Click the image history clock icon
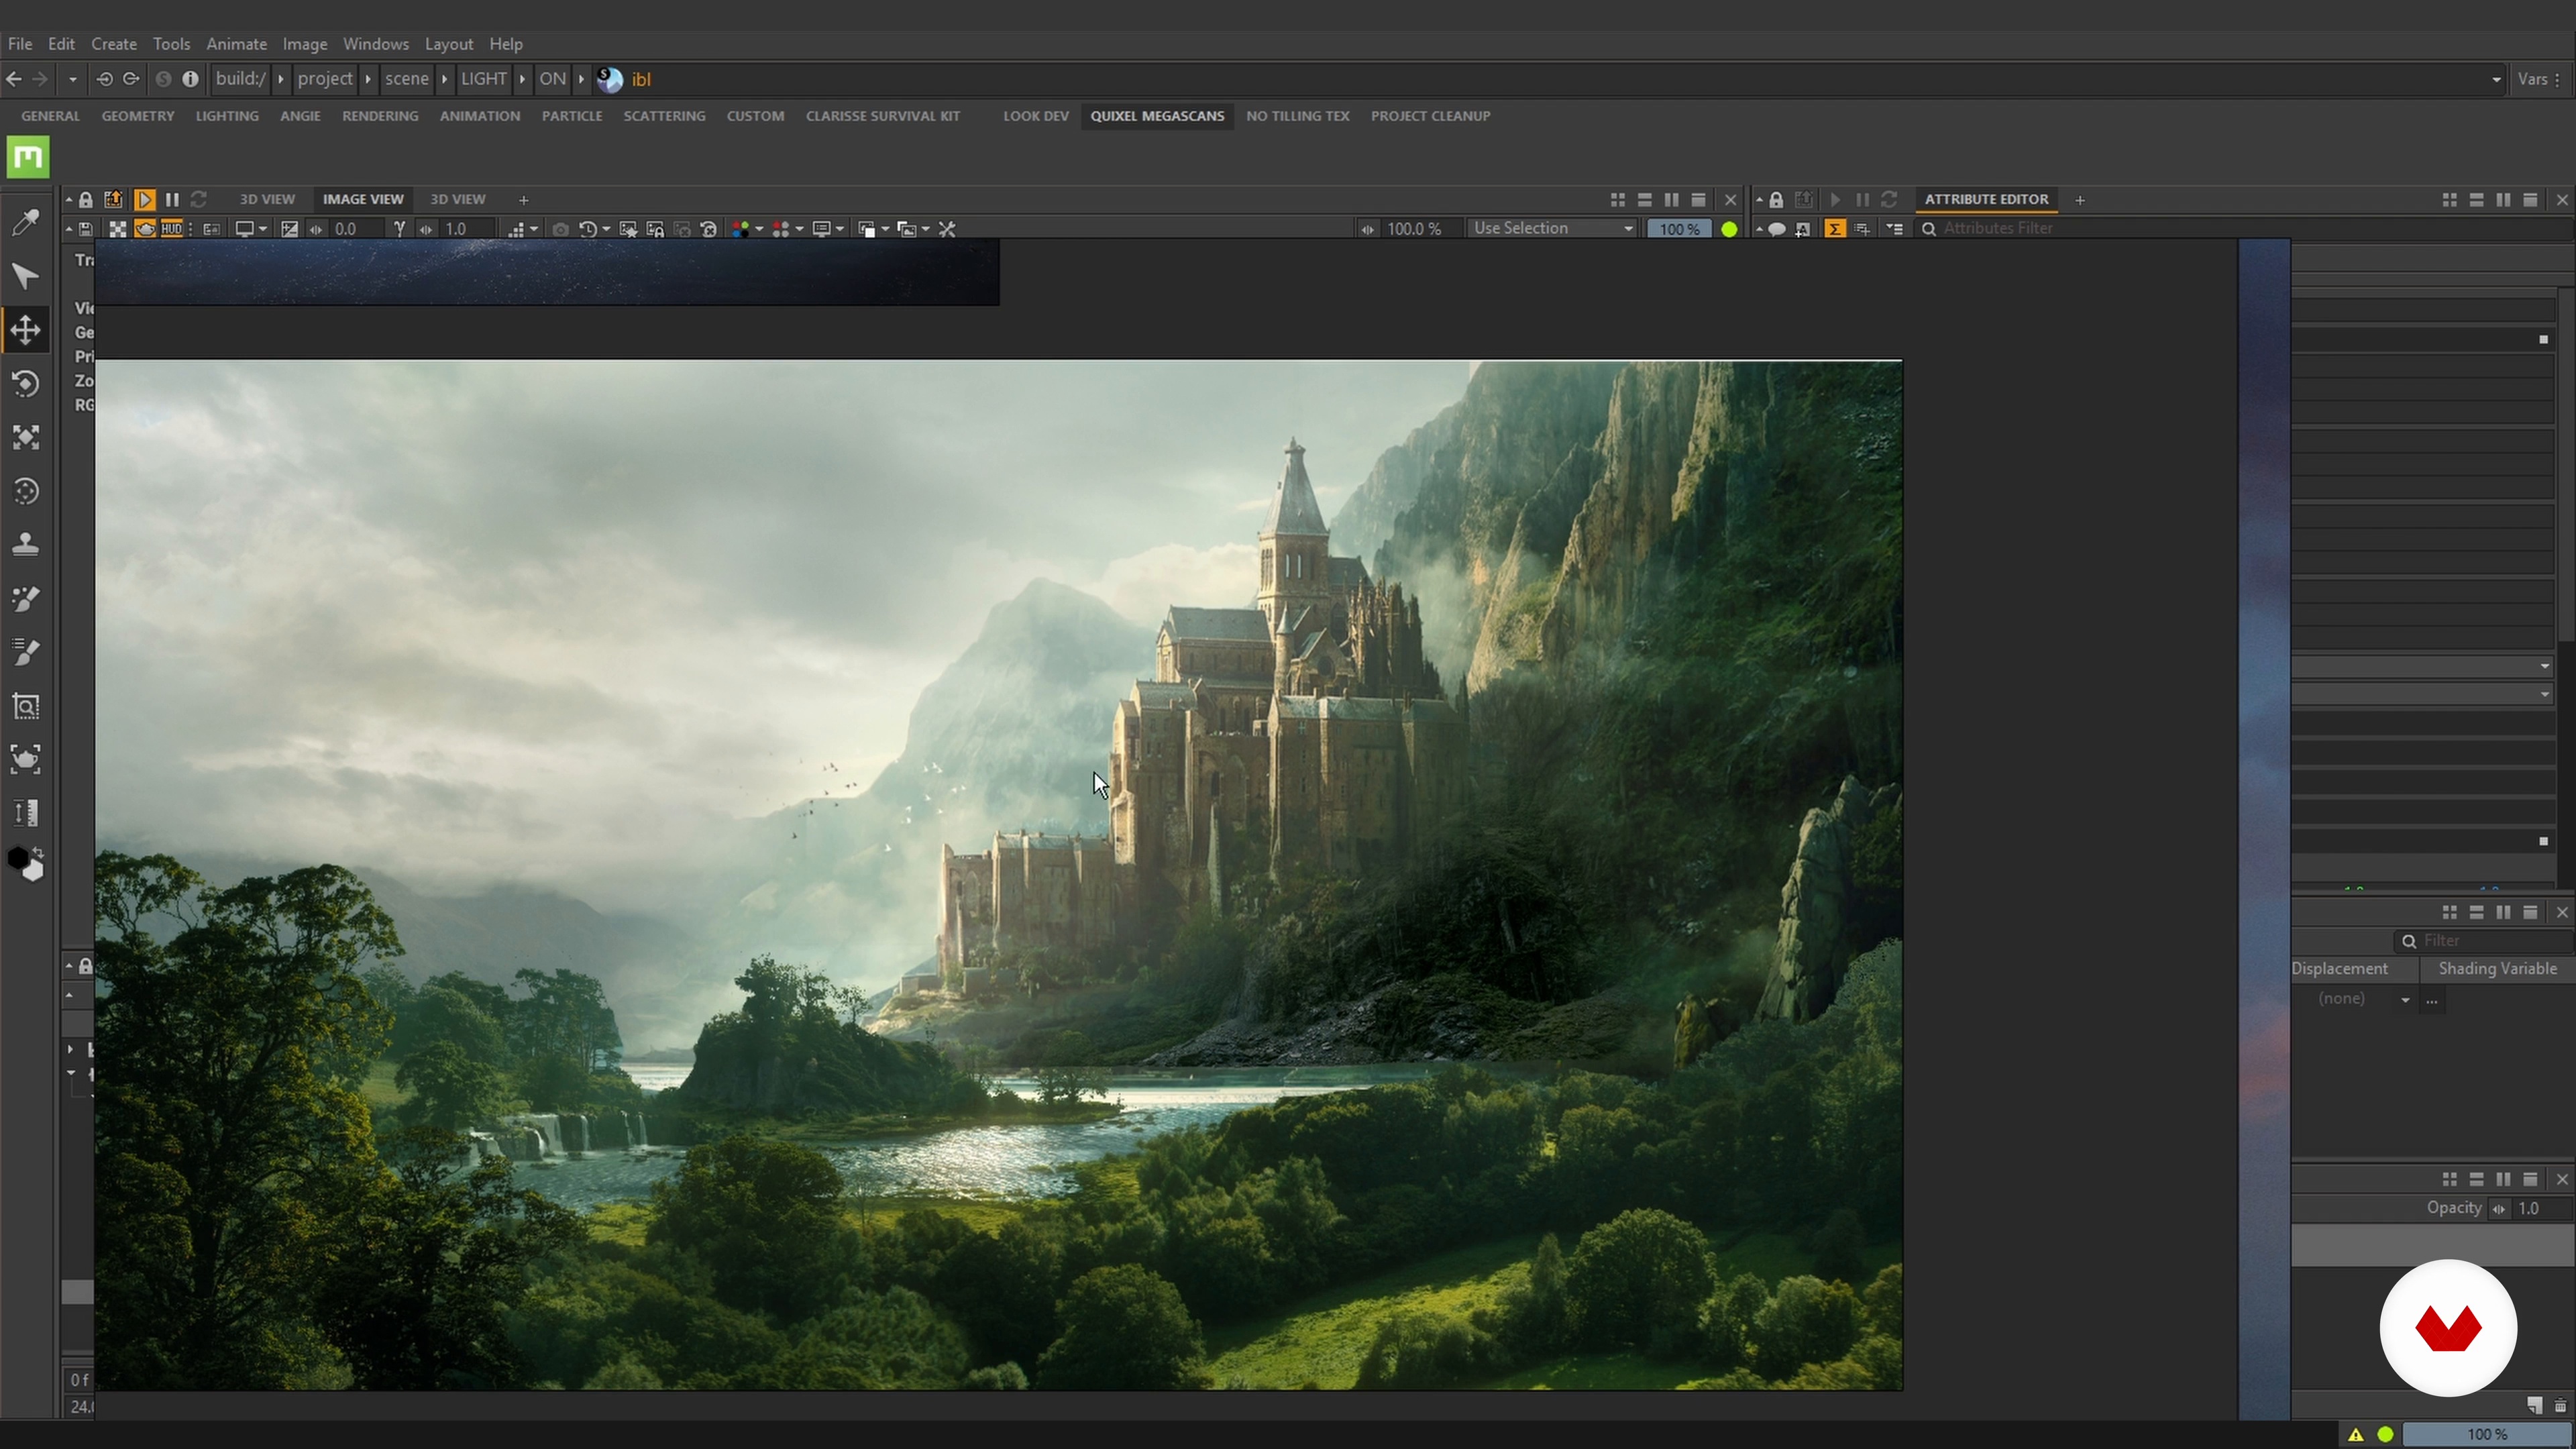Image resolution: width=2576 pixels, height=1449 pixels. click(x=588, y=229)
